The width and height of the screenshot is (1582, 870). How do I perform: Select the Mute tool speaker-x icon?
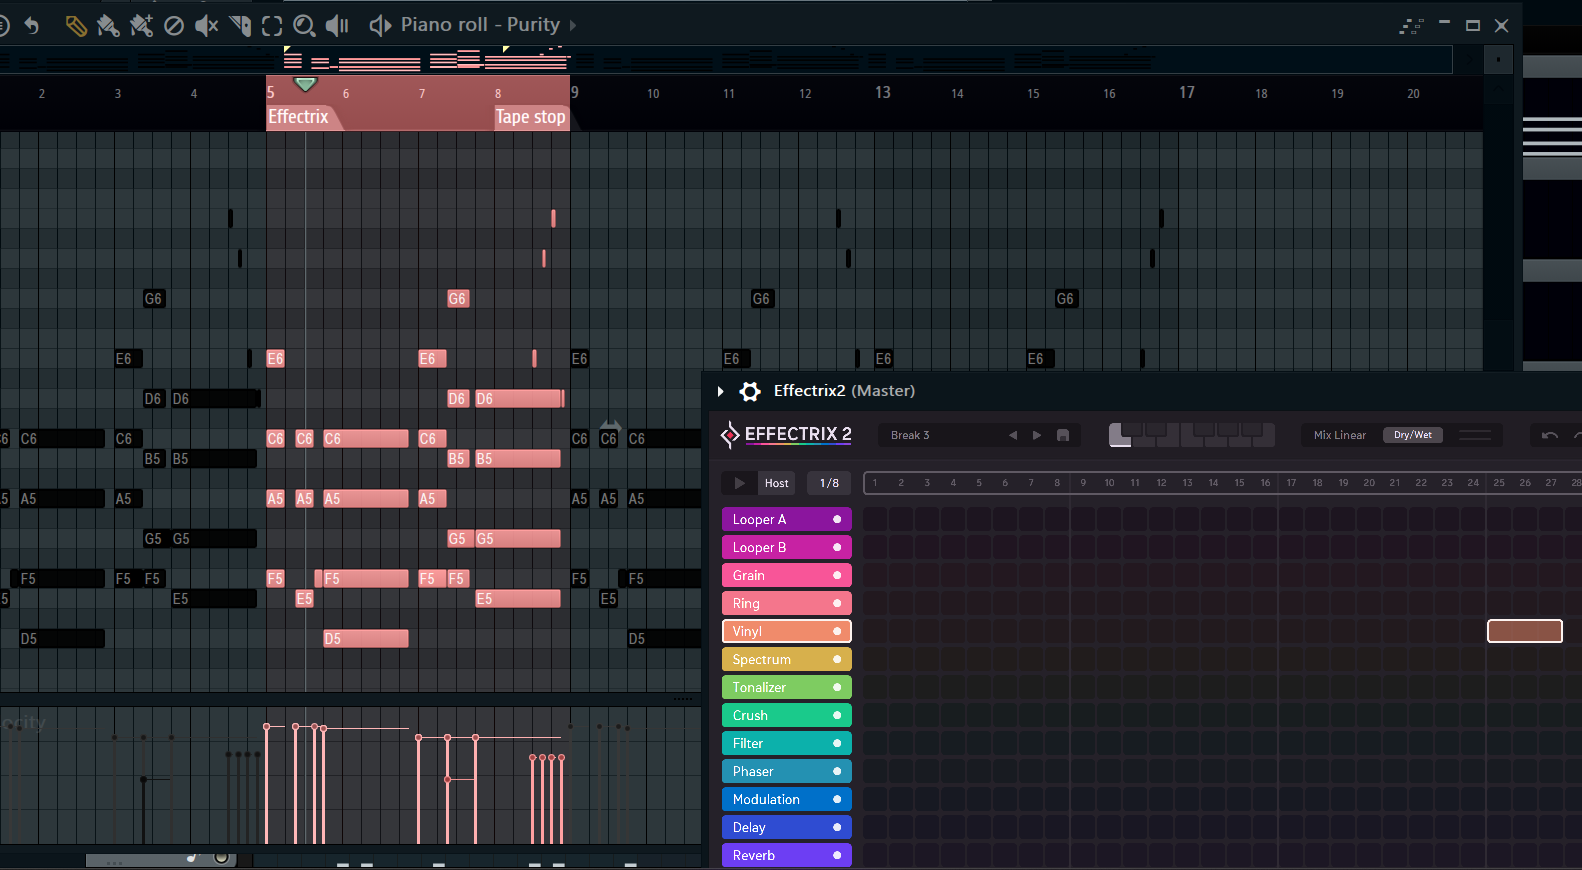[x=206, y=25]
